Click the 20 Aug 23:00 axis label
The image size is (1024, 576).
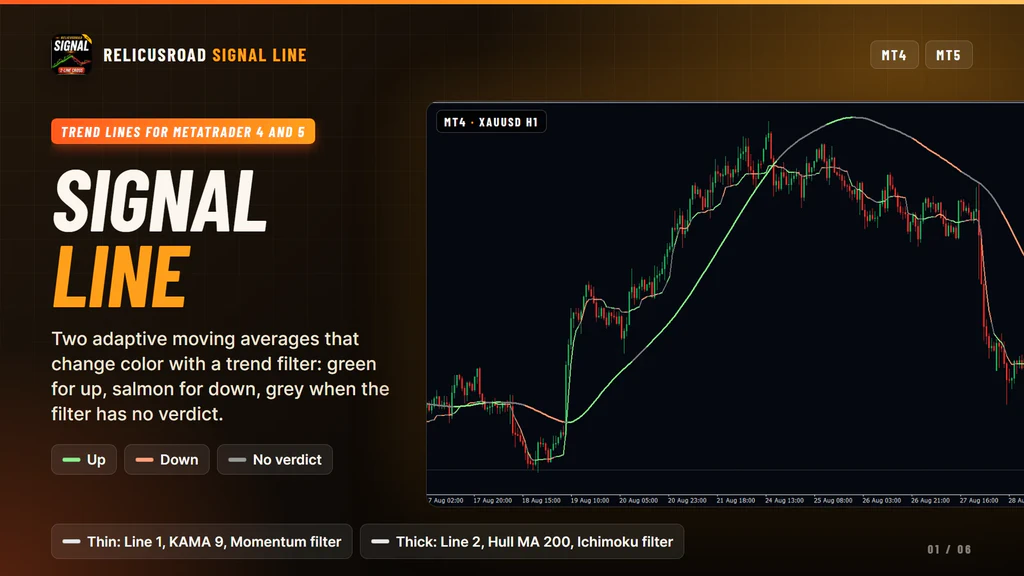point(687,500)
